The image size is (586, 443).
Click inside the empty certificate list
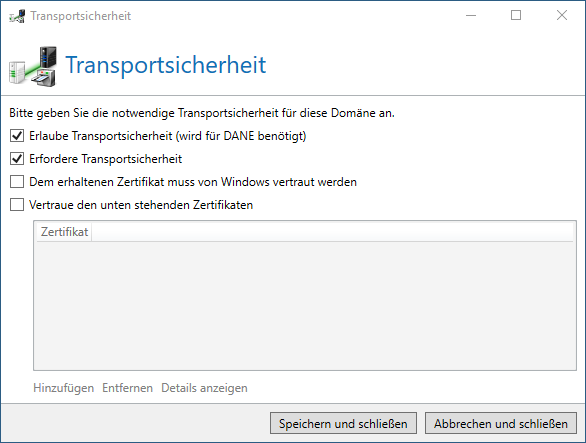(x=305, y=305)
